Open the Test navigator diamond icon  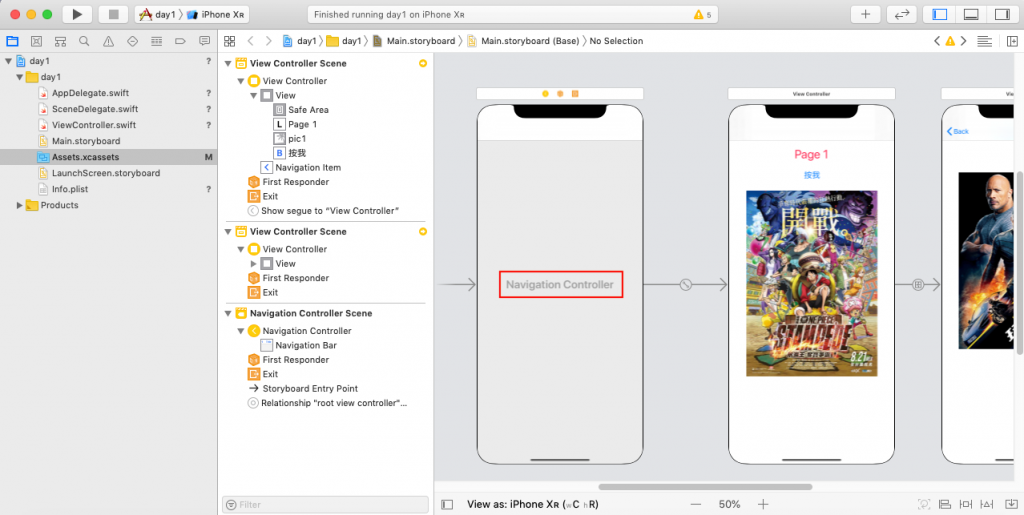133,41
